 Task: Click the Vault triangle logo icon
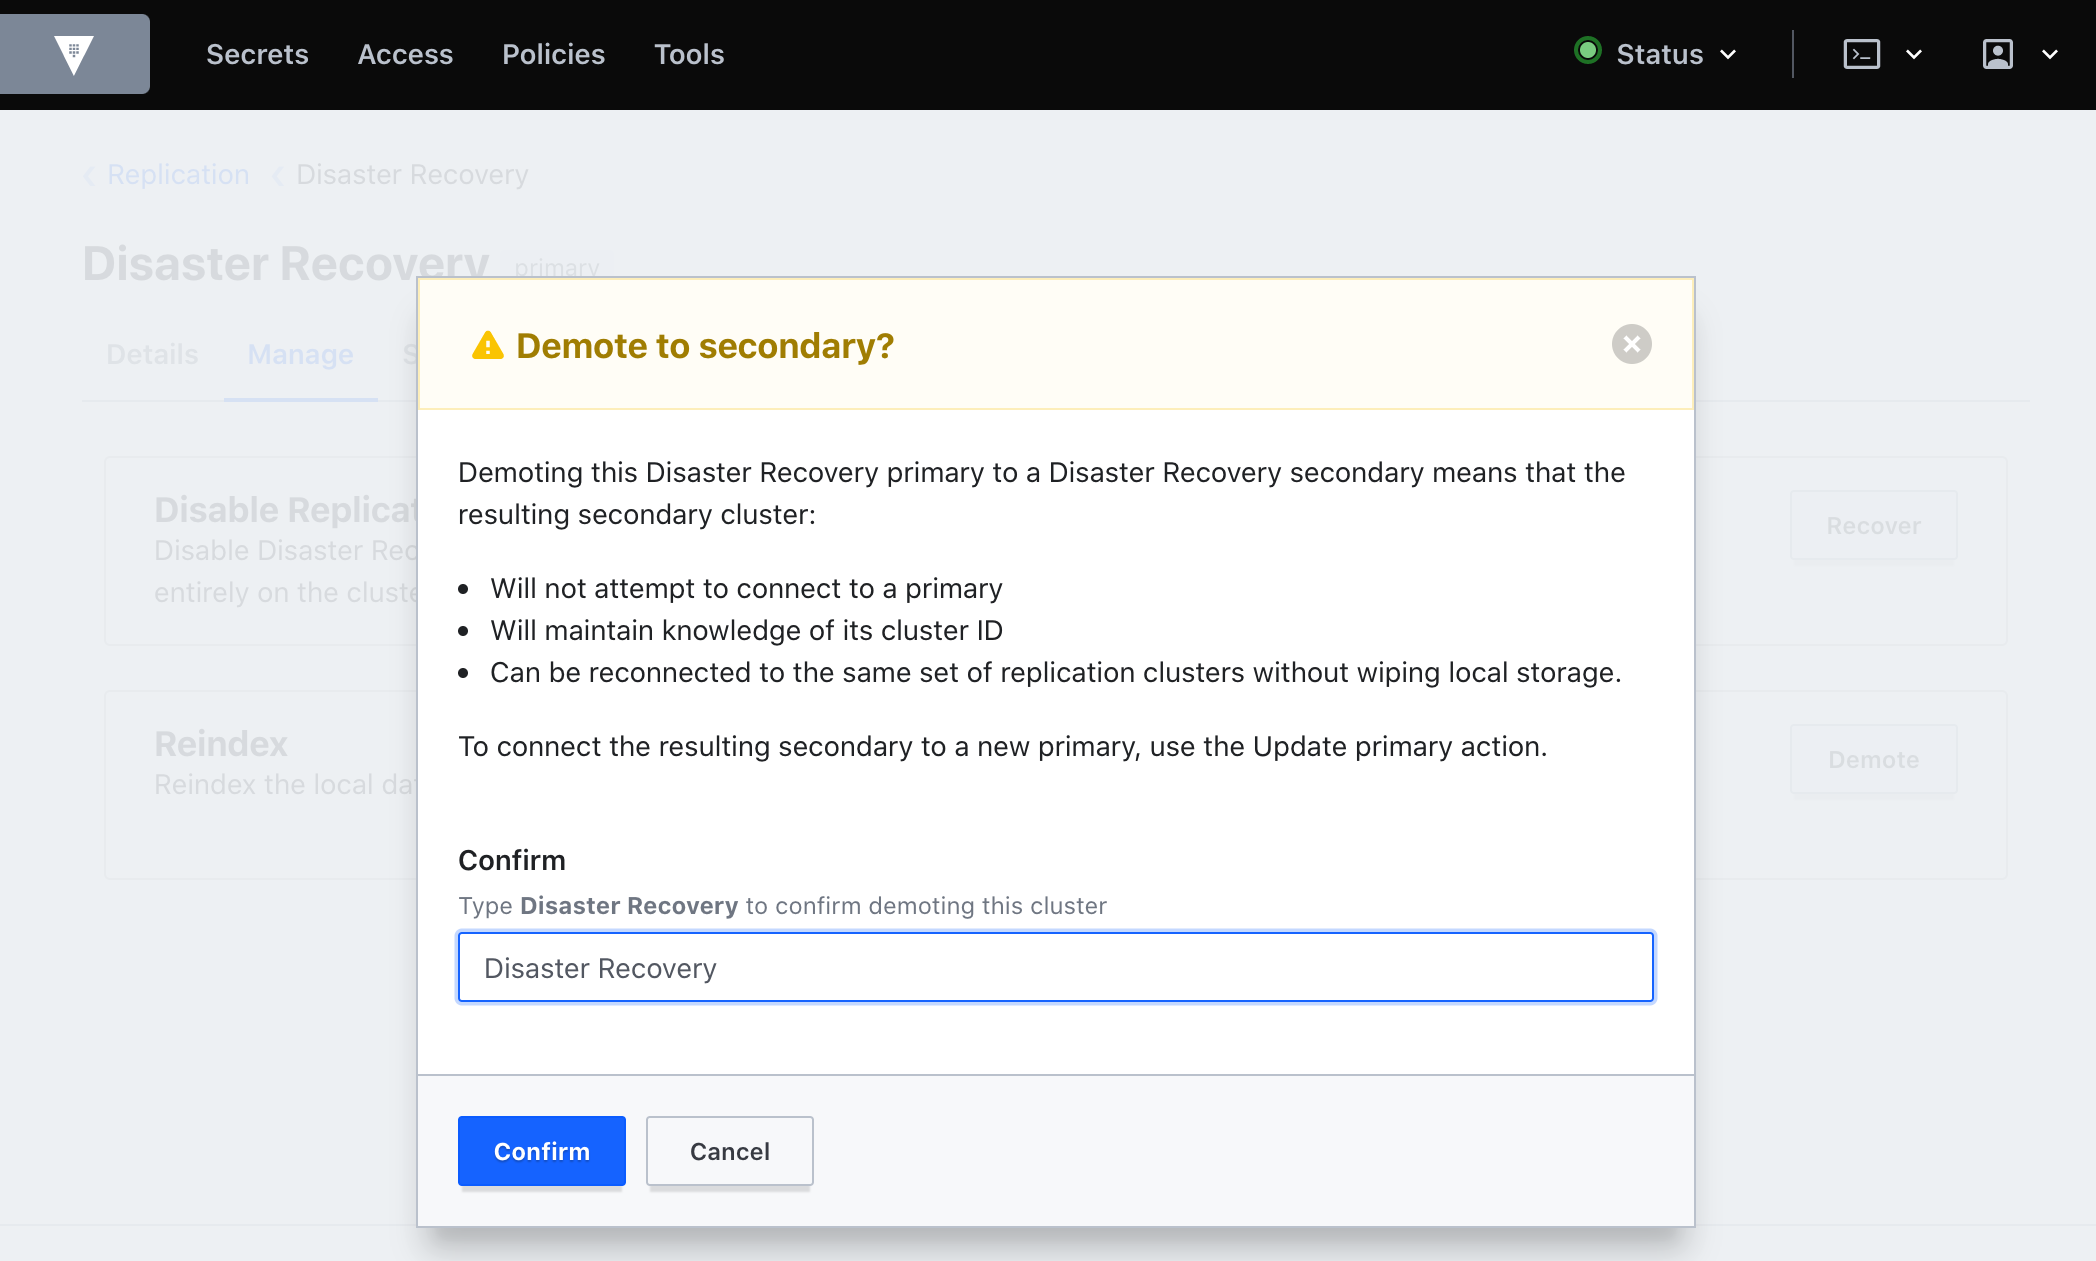pos(73,54)
